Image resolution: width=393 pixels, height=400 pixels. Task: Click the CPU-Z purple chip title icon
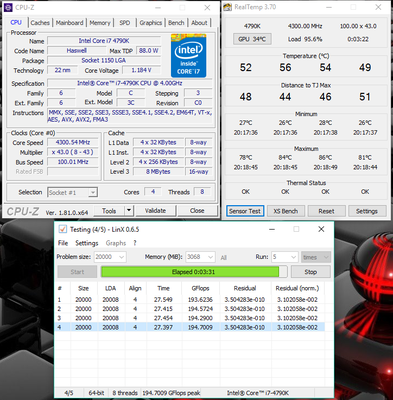click(8, 8)
